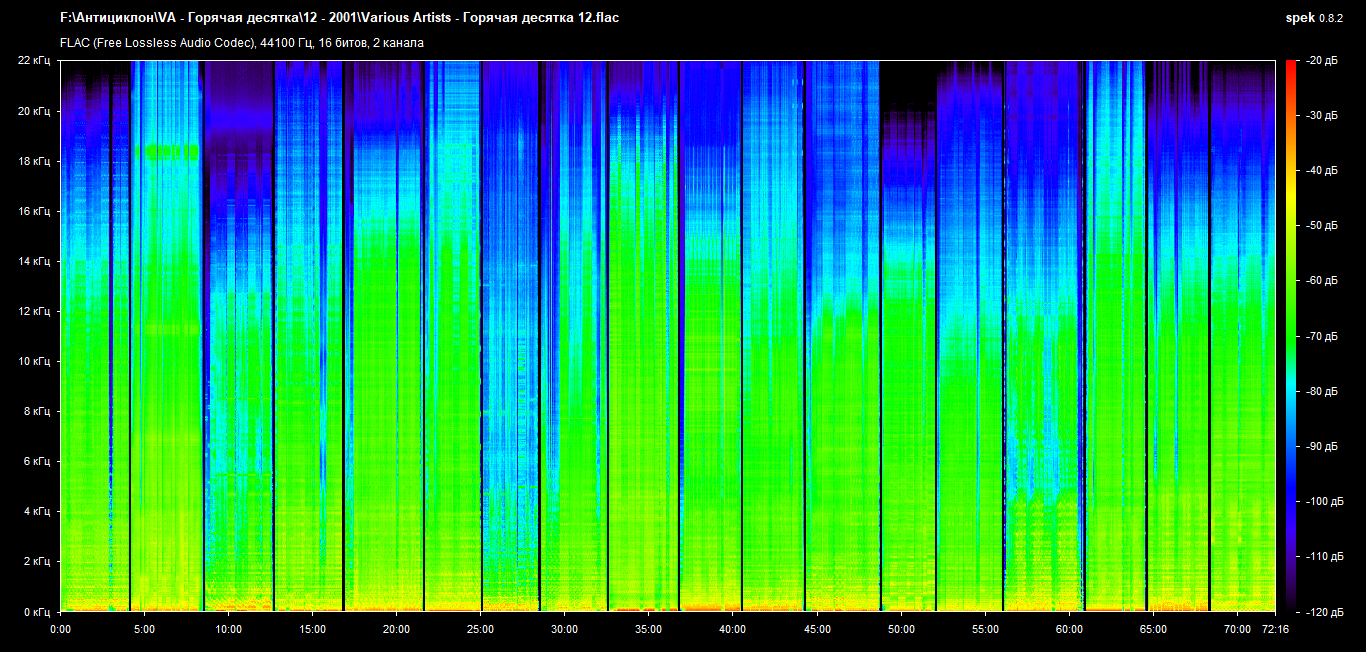Image resolution: width=1366 pixels, height=652 pixels.
Task: Click the 18 кГц frequency label
Action: pyautogui.click(x=33, y=161)
